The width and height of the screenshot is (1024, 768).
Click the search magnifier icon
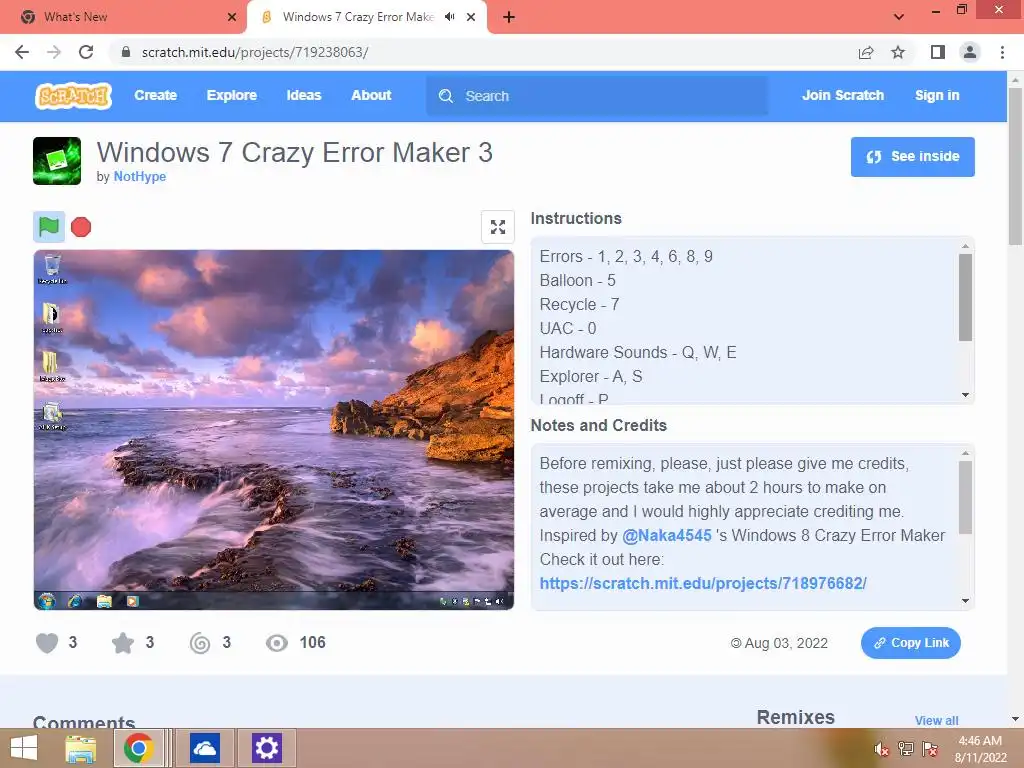coord(446,96)
